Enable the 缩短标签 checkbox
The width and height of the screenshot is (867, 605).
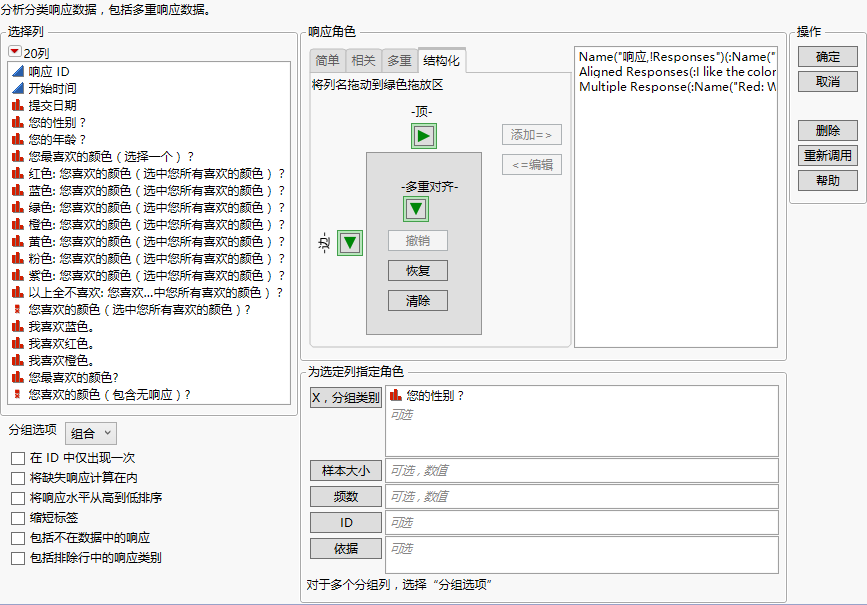(18, 518)
